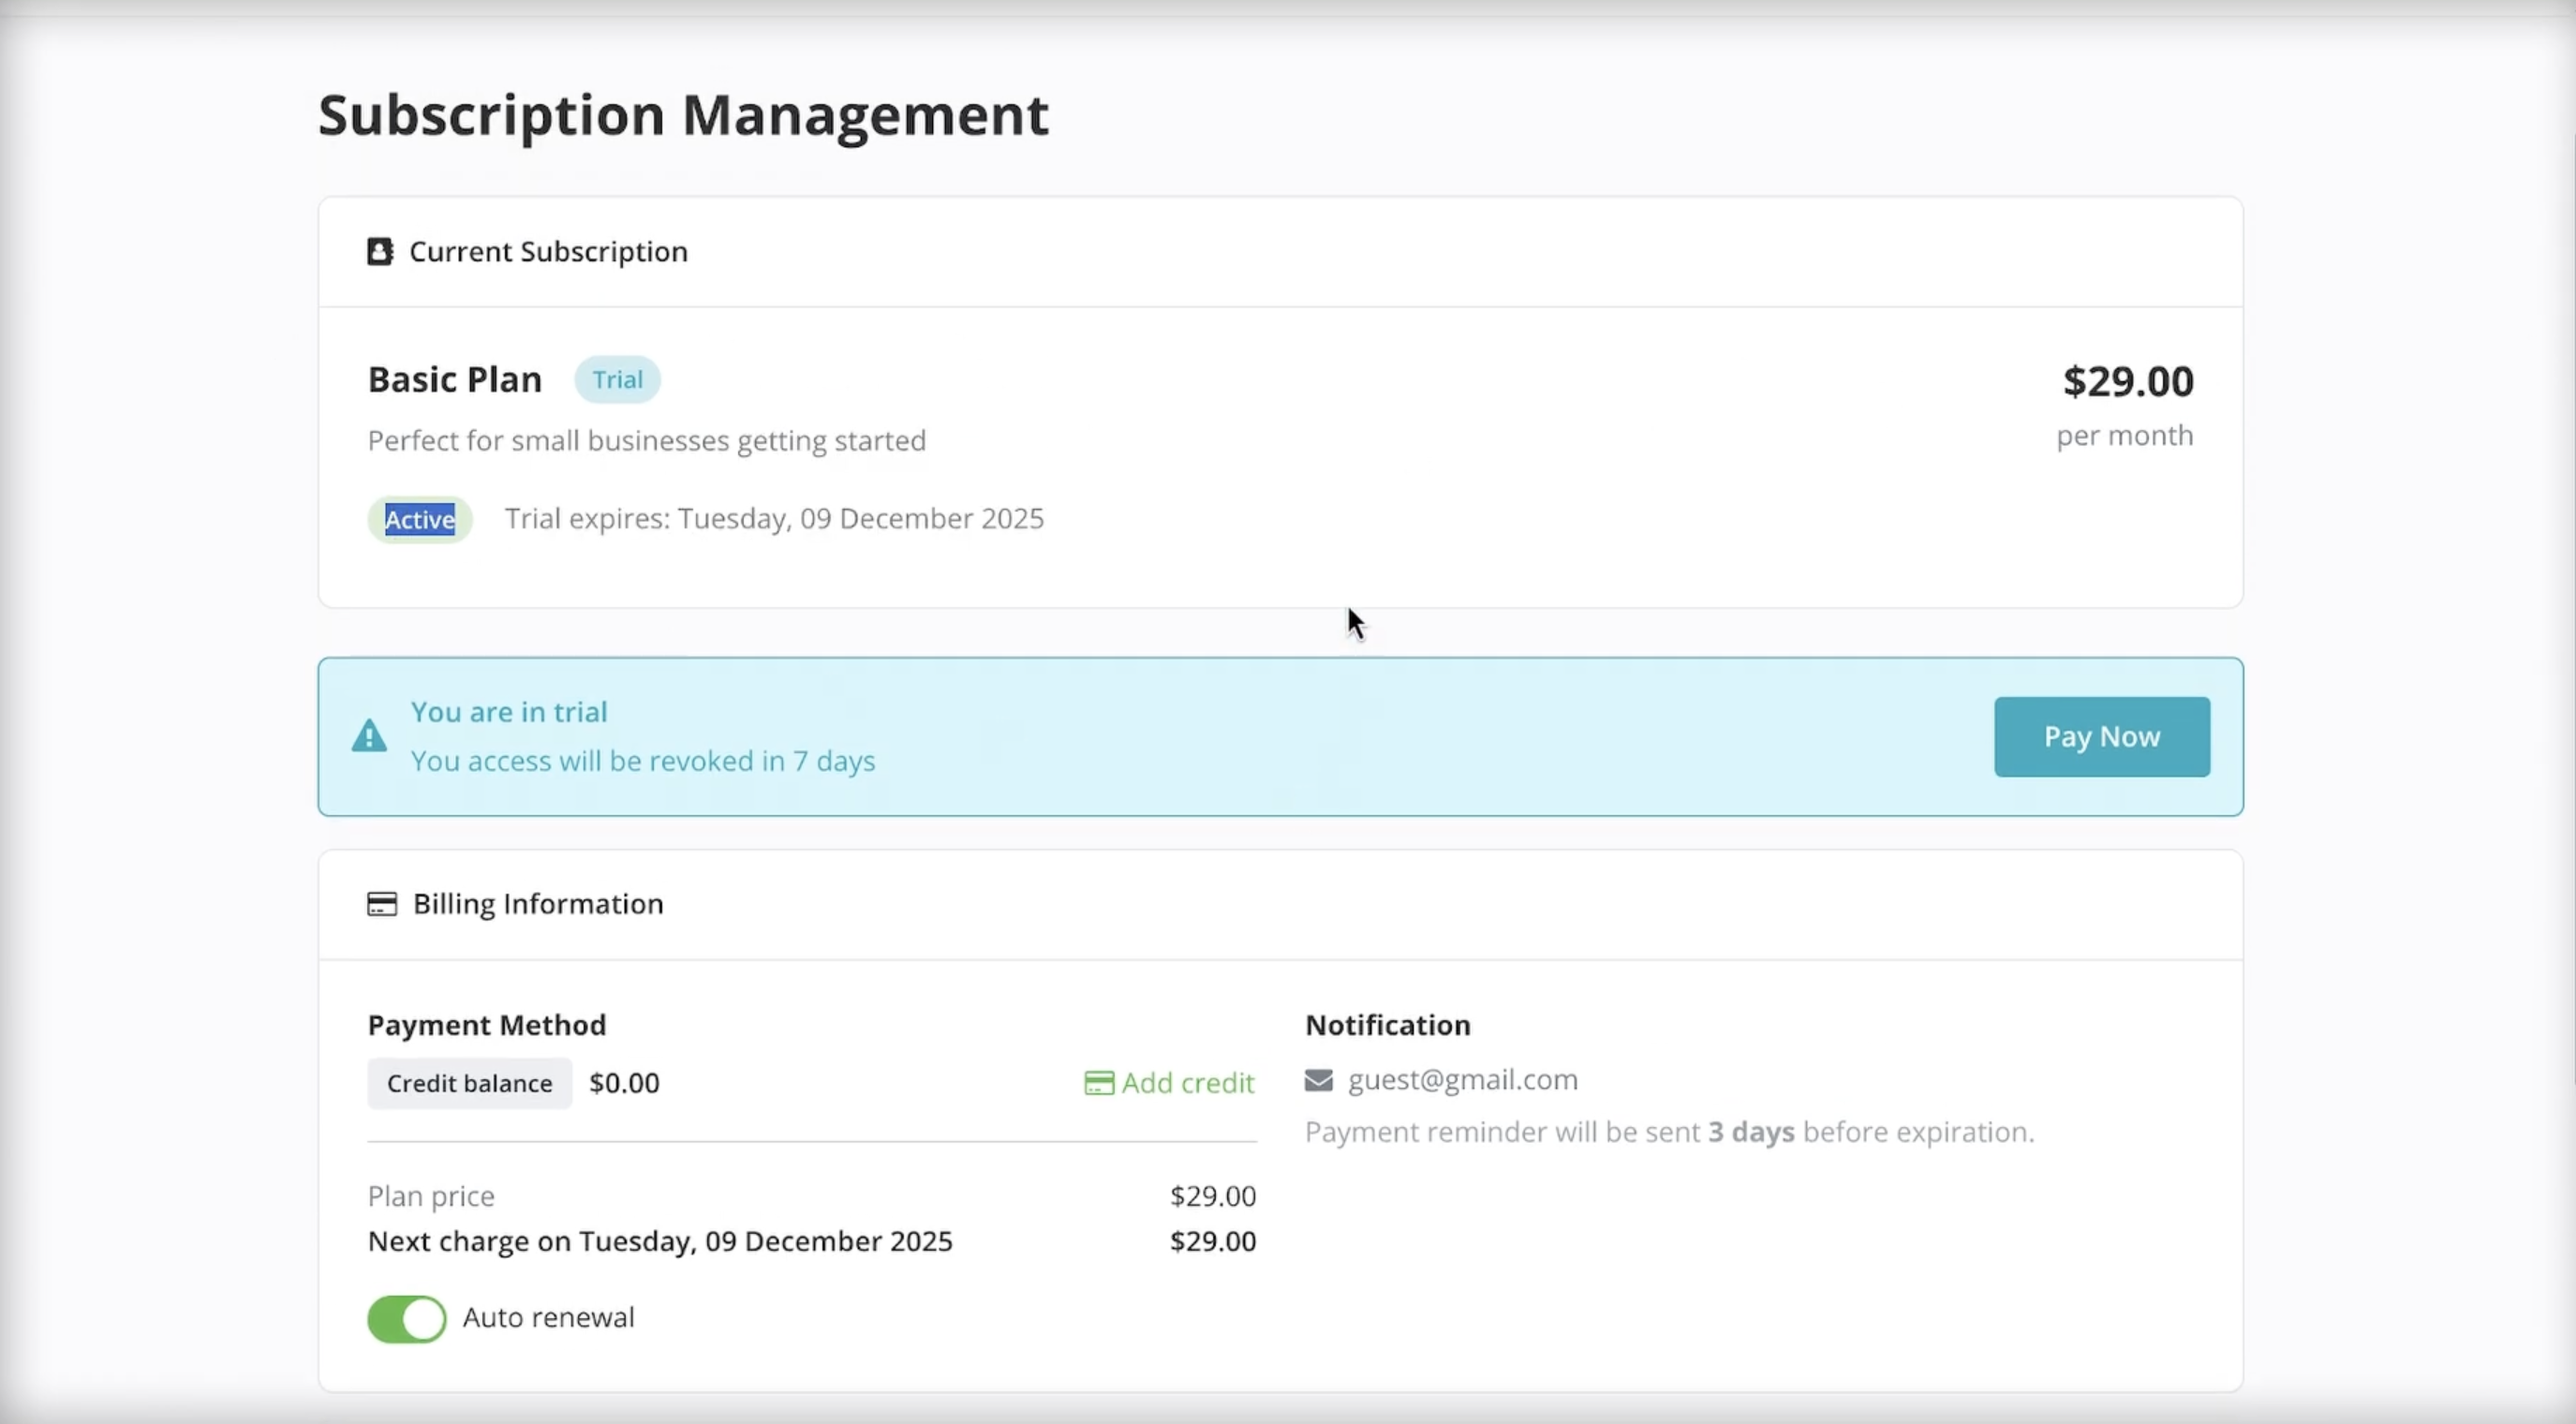Click the Auto renewal label text
Viewport: 2576px width, 1424px height.
[548, 1318]
